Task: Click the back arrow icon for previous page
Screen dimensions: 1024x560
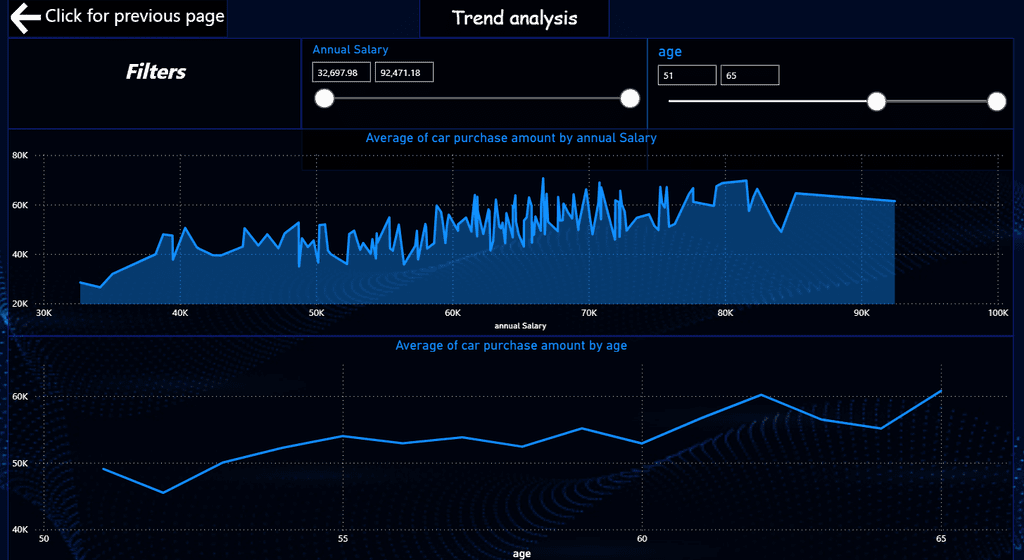Action: click(x=25, y=18)
